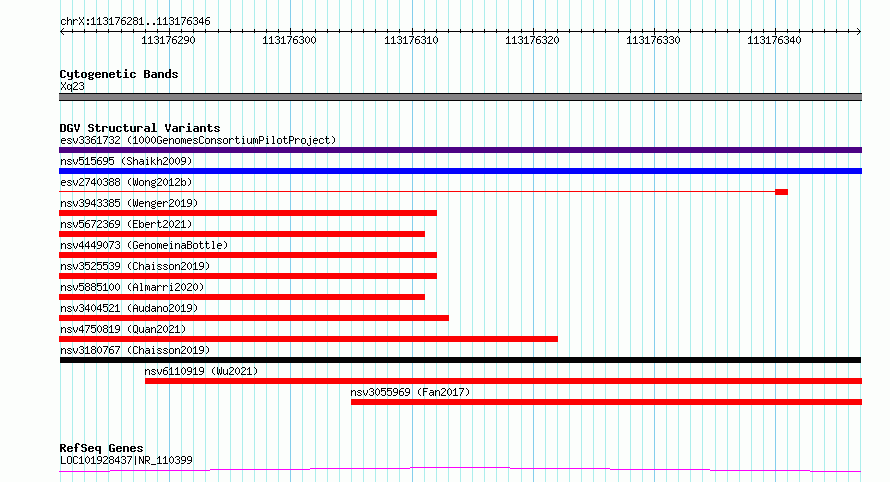
Task: Click the red nsv3404521 variant bar
Action: click(254, 318)
